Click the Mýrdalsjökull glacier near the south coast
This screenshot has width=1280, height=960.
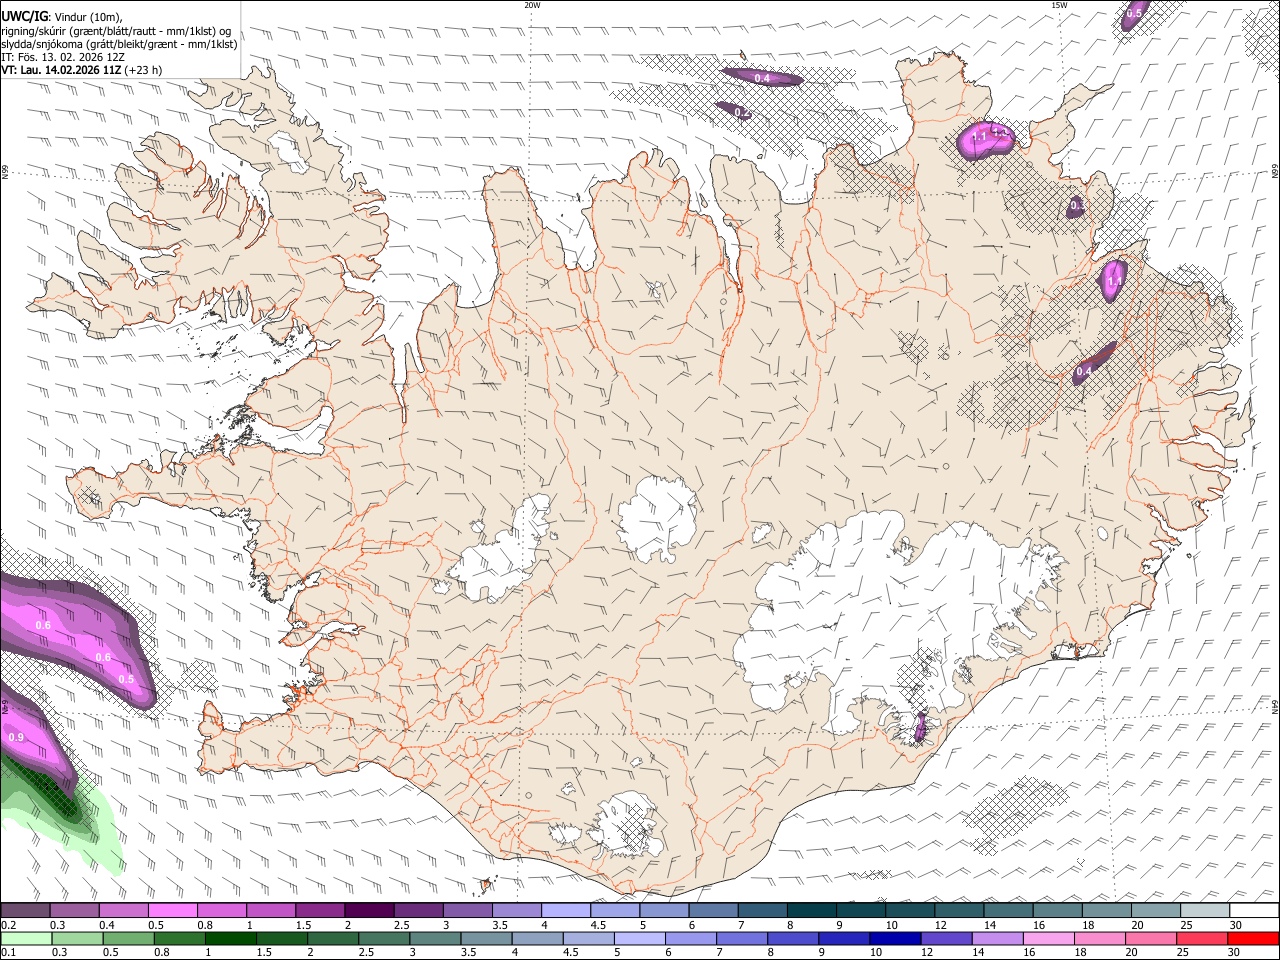click(x=627, y=826)
